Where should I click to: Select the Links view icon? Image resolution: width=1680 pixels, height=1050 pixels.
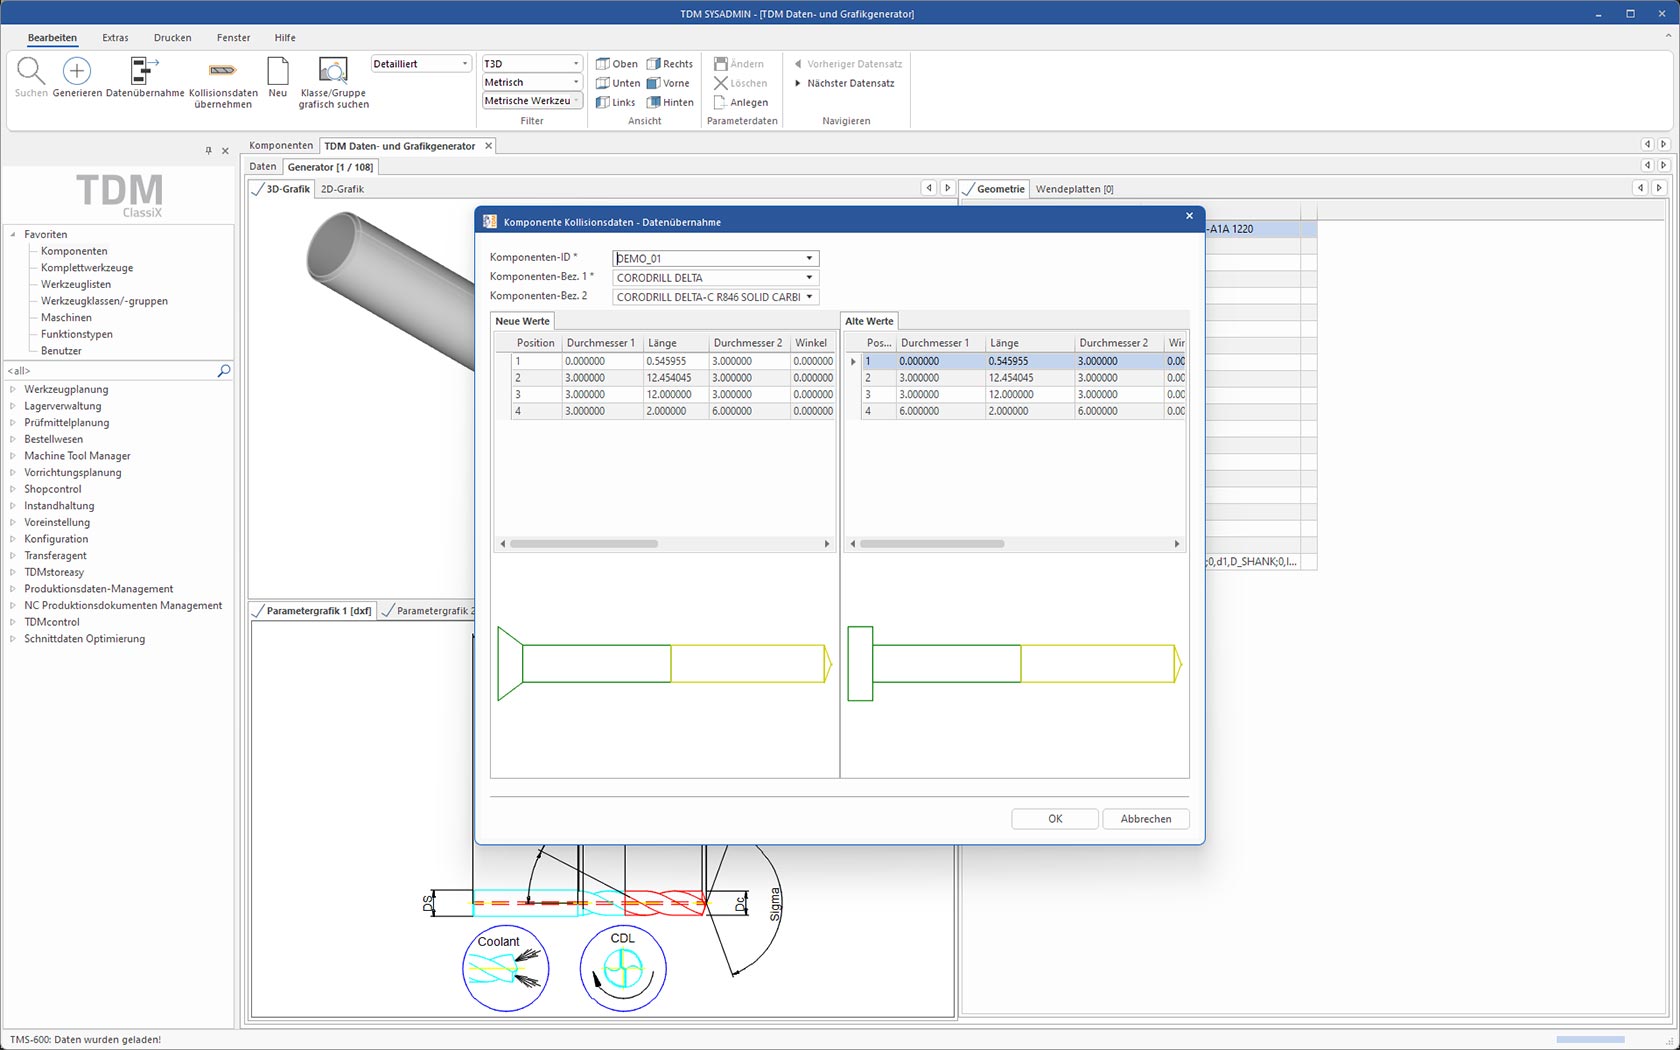click(603, 102)
